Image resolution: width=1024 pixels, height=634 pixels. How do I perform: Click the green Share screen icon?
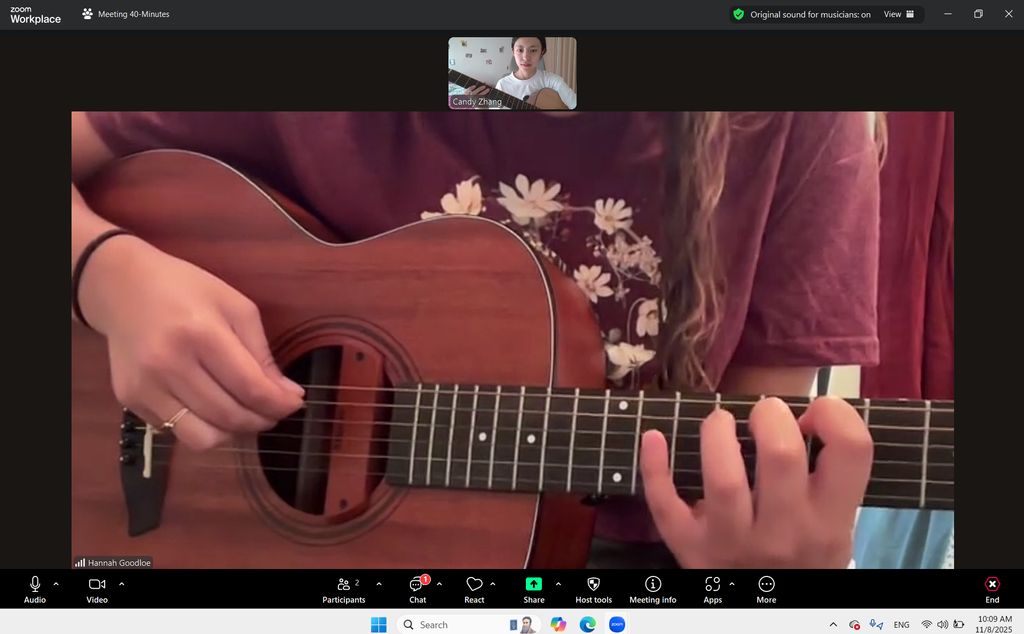tap(534, 584)
